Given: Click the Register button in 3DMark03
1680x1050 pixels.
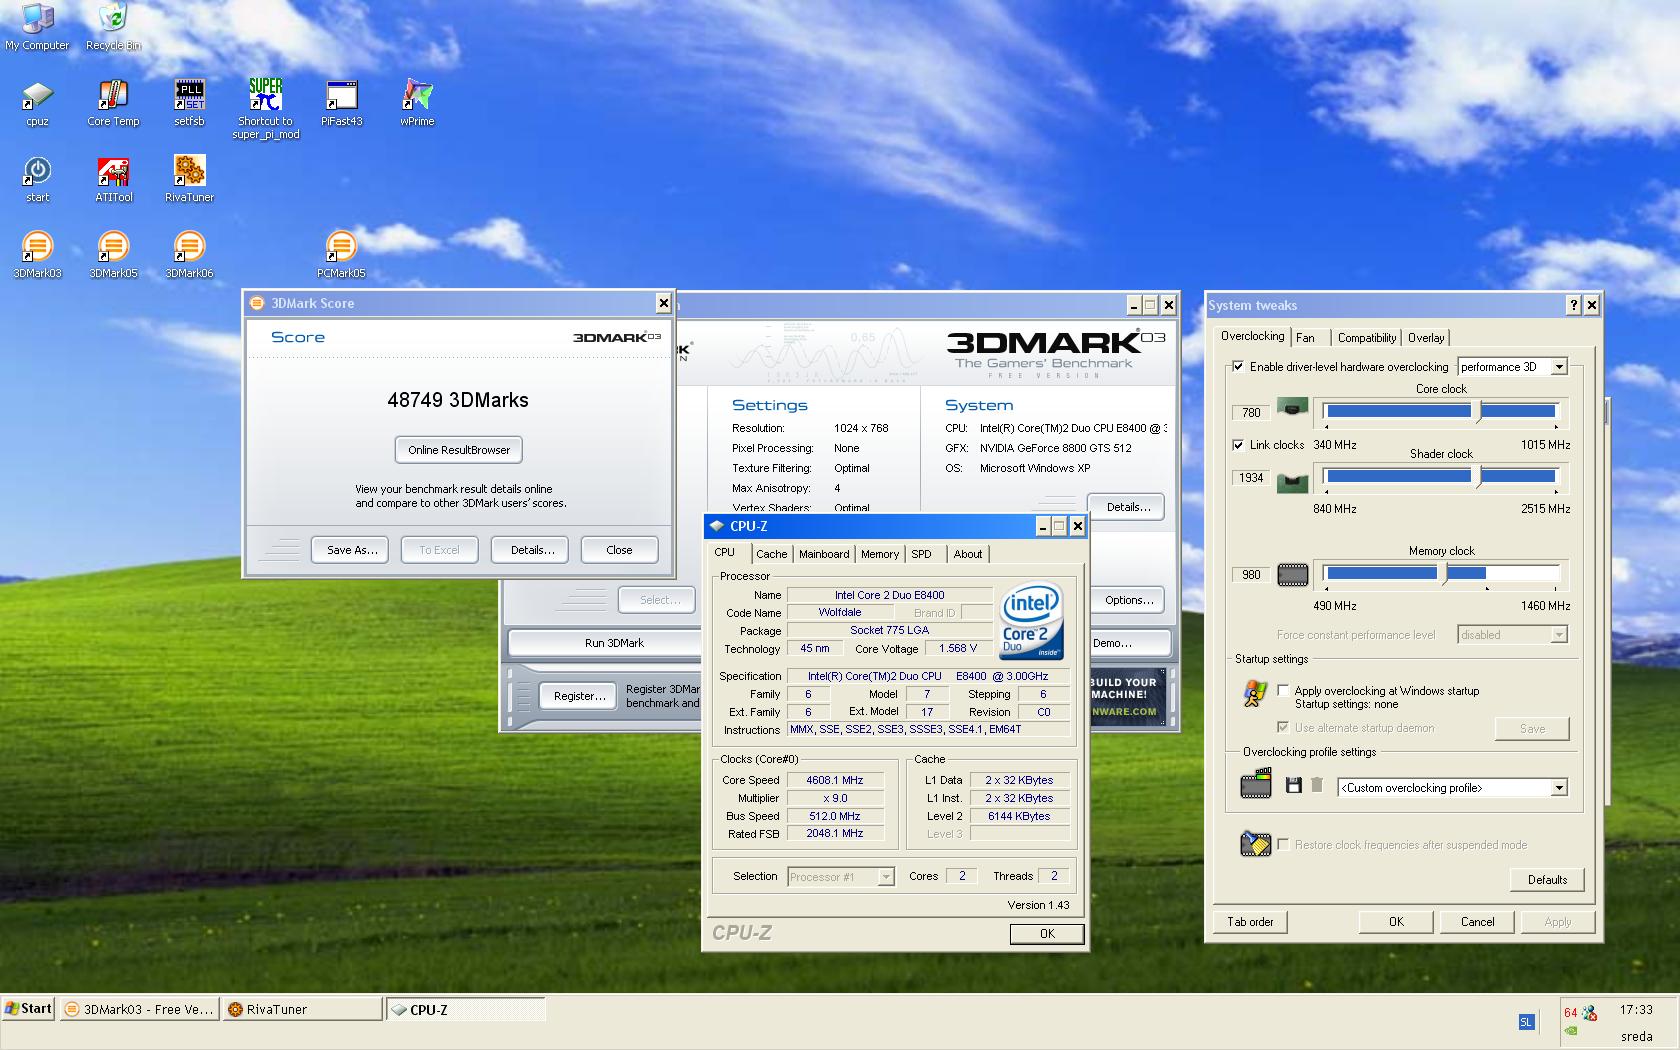Looking at the screenshot, I should click(579, 696).
